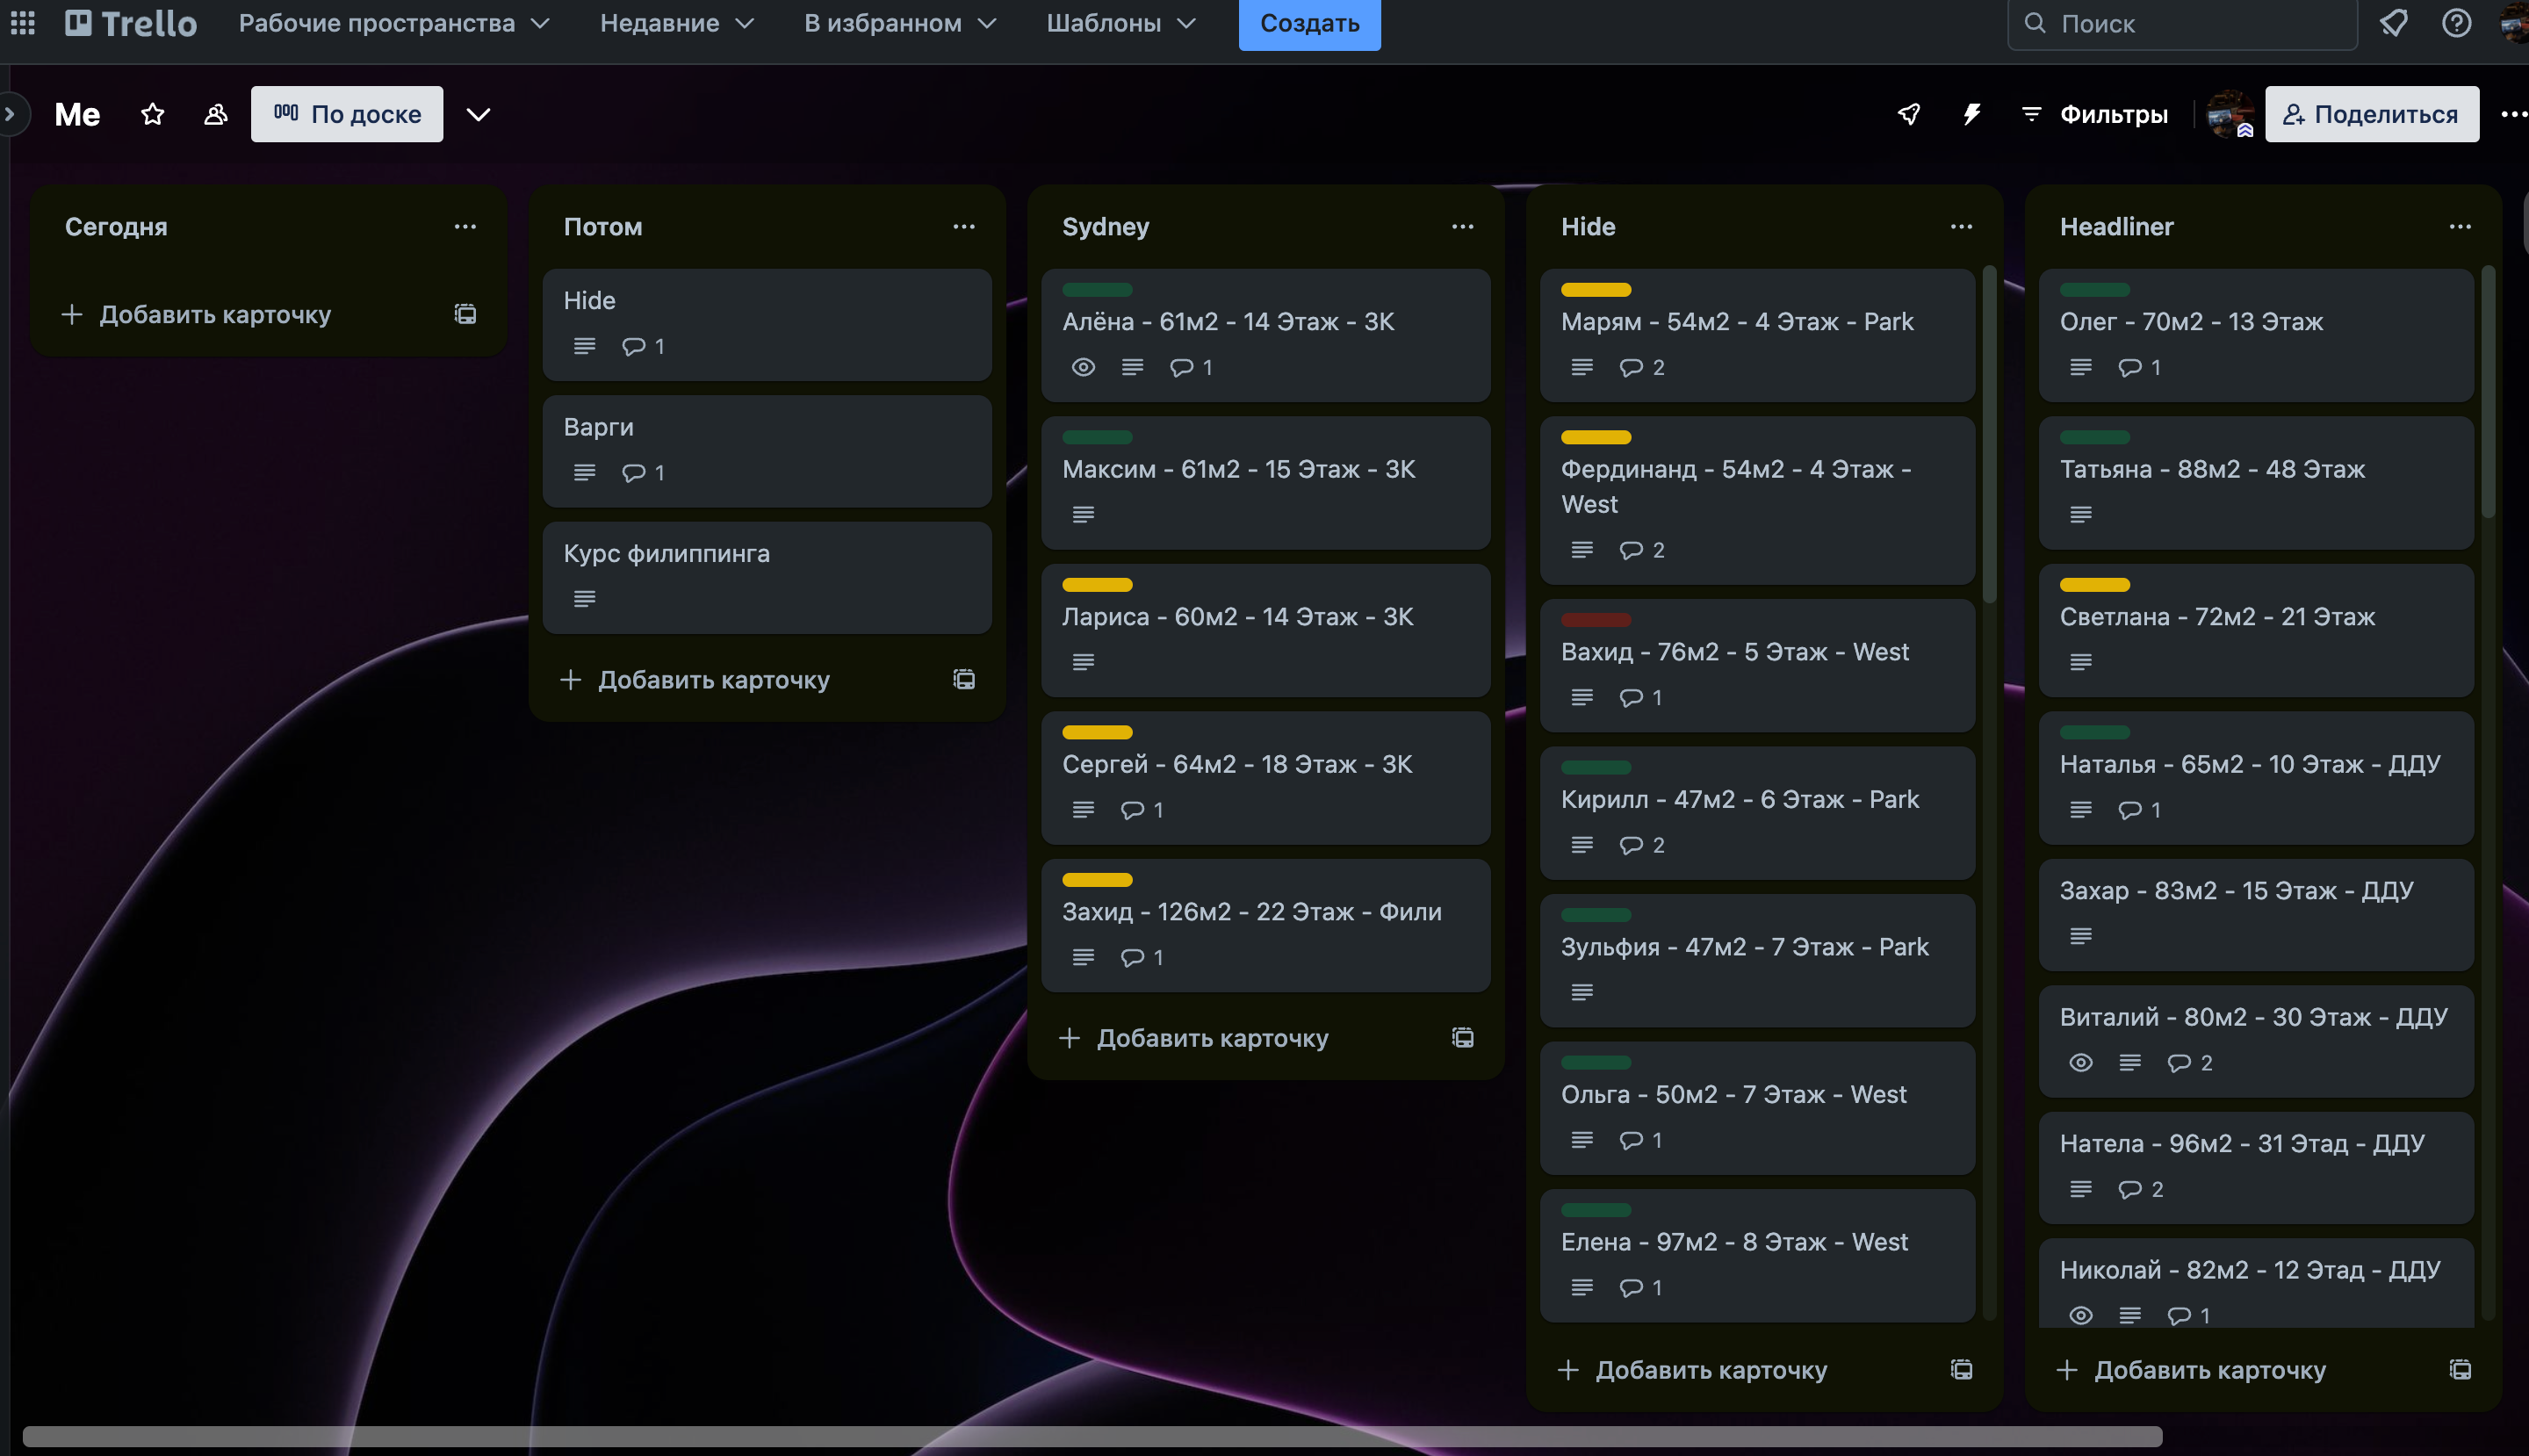Select the По доске view button

tap(346, 114)
